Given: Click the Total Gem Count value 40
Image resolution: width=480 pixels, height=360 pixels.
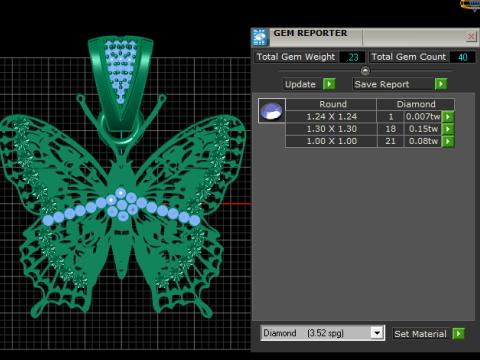Looking at the screenshot, I should pyautogui.click(x=463, y=57).
